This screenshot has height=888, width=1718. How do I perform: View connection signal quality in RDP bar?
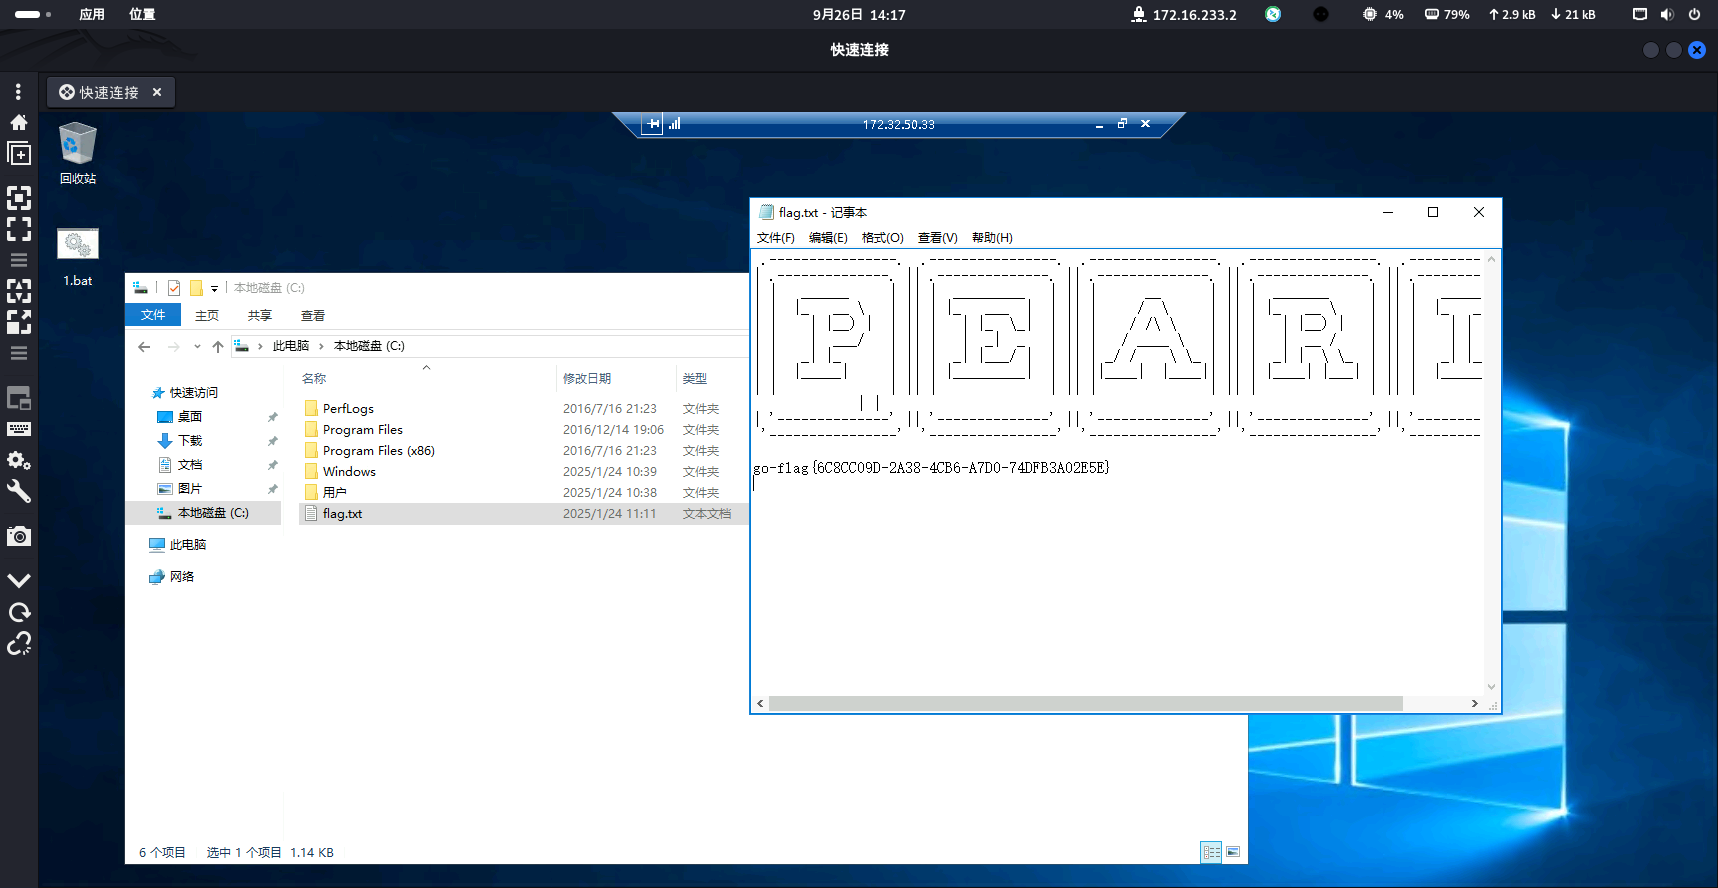coord(675,124)
